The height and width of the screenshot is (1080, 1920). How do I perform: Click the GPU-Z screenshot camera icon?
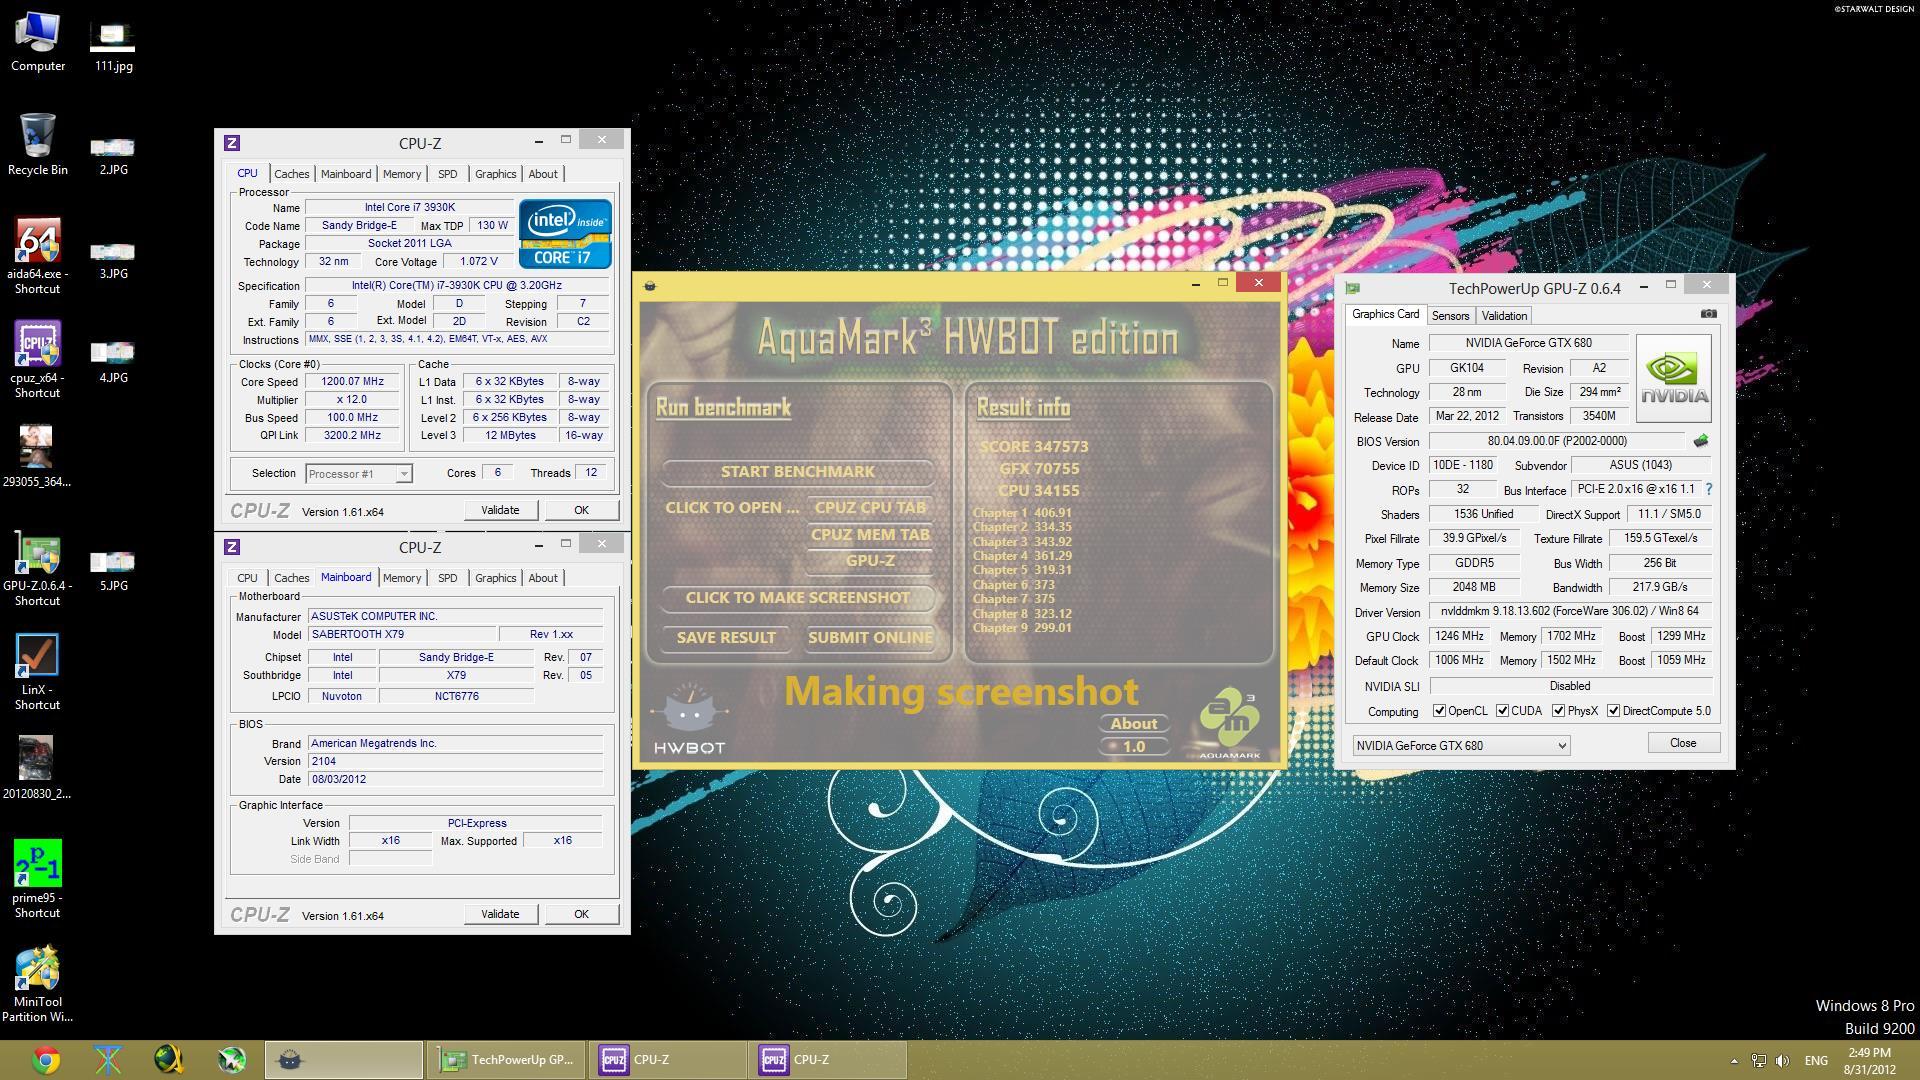click(x=1709, y=314)
